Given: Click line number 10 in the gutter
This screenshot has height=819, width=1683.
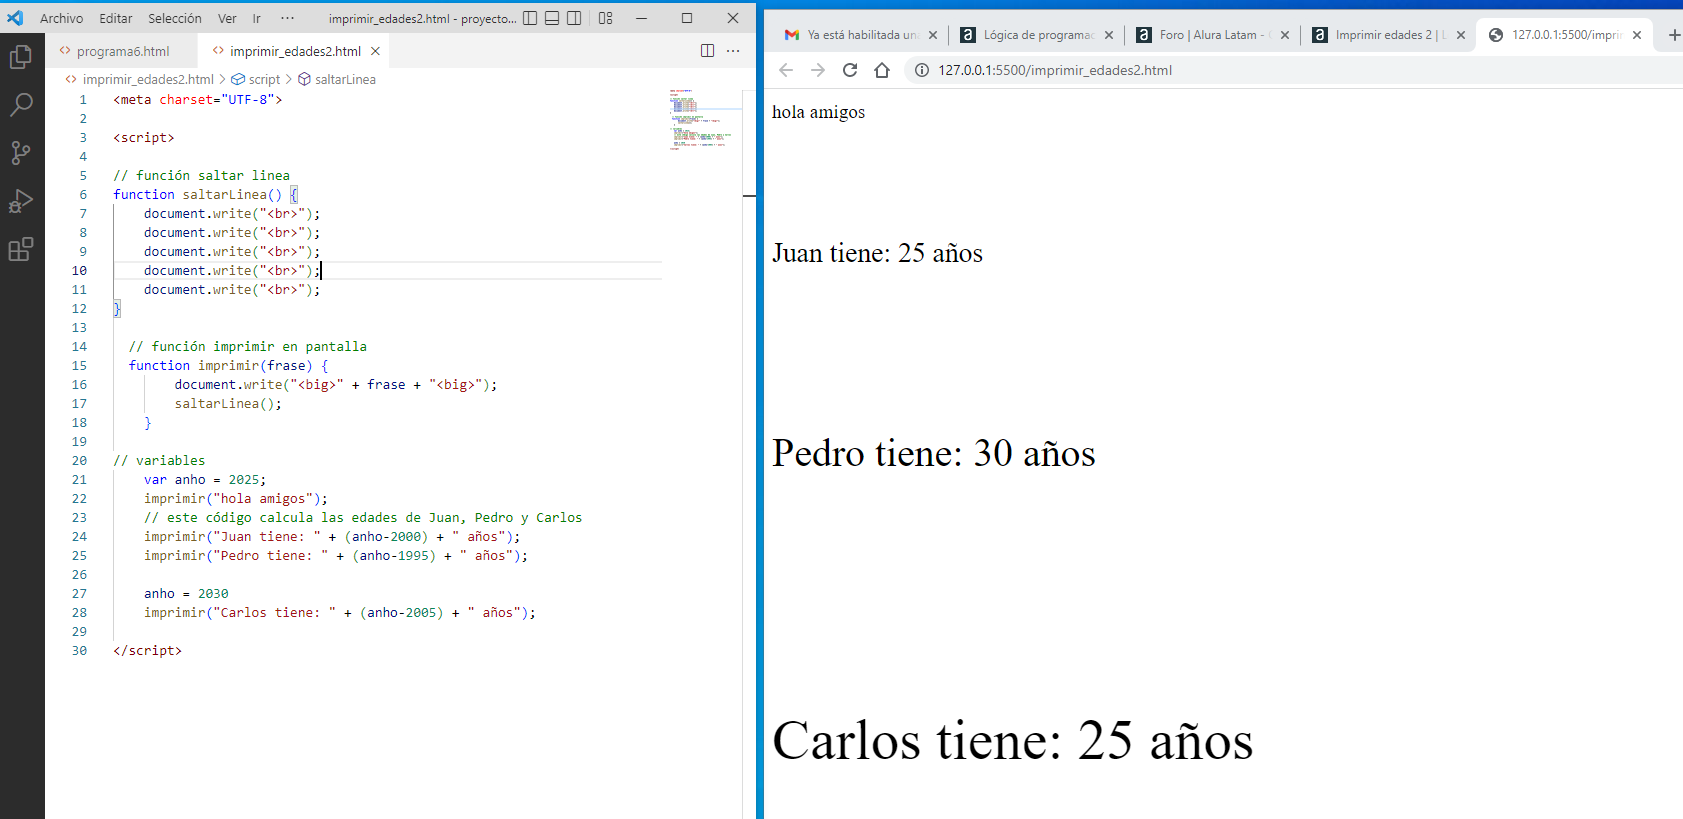Looking at the screenshot, I should pos(79,270).
